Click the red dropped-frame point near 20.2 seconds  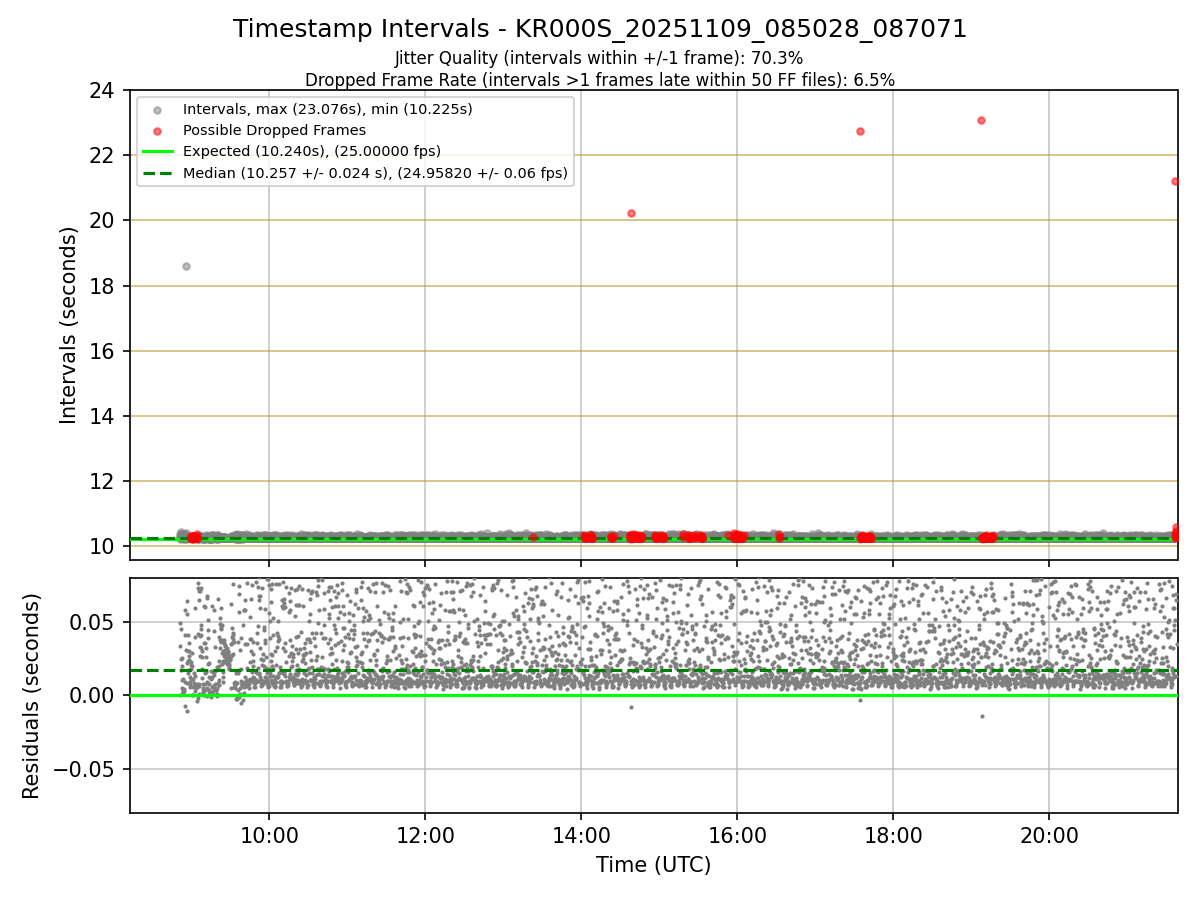[x=631, y=213]
